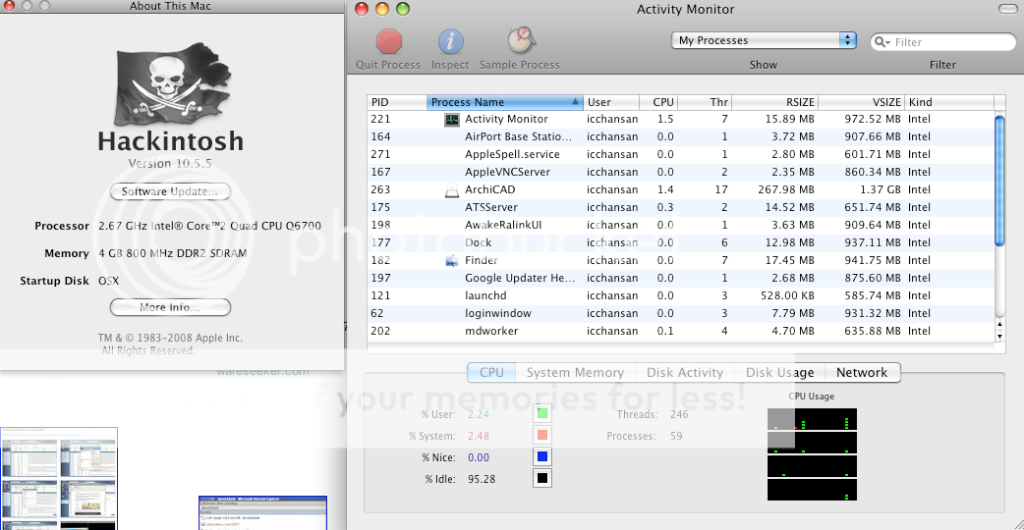This screenshot has width=1024, height=530.
Task: Click ArchiCAD's 1.37 GB VSIZE value
Action: point(878,190)
